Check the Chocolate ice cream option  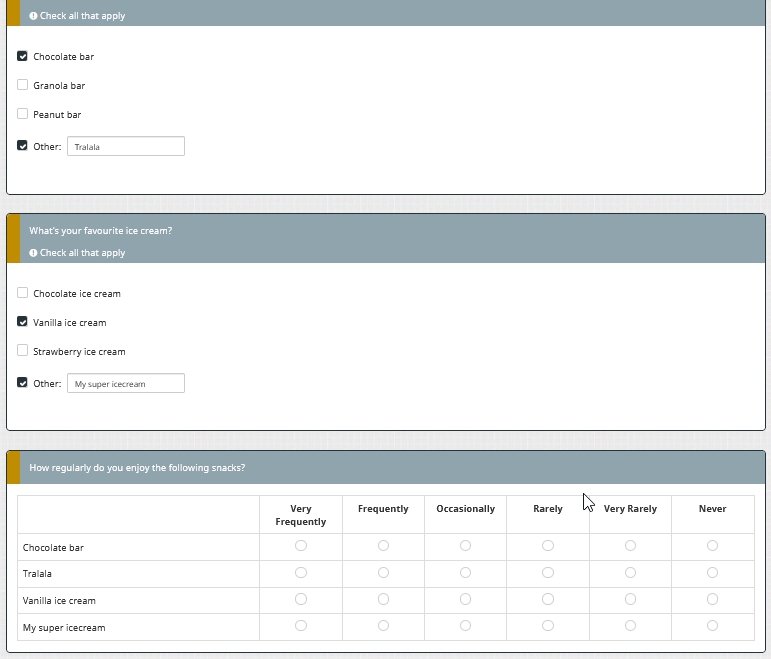[x=23, y=294]
